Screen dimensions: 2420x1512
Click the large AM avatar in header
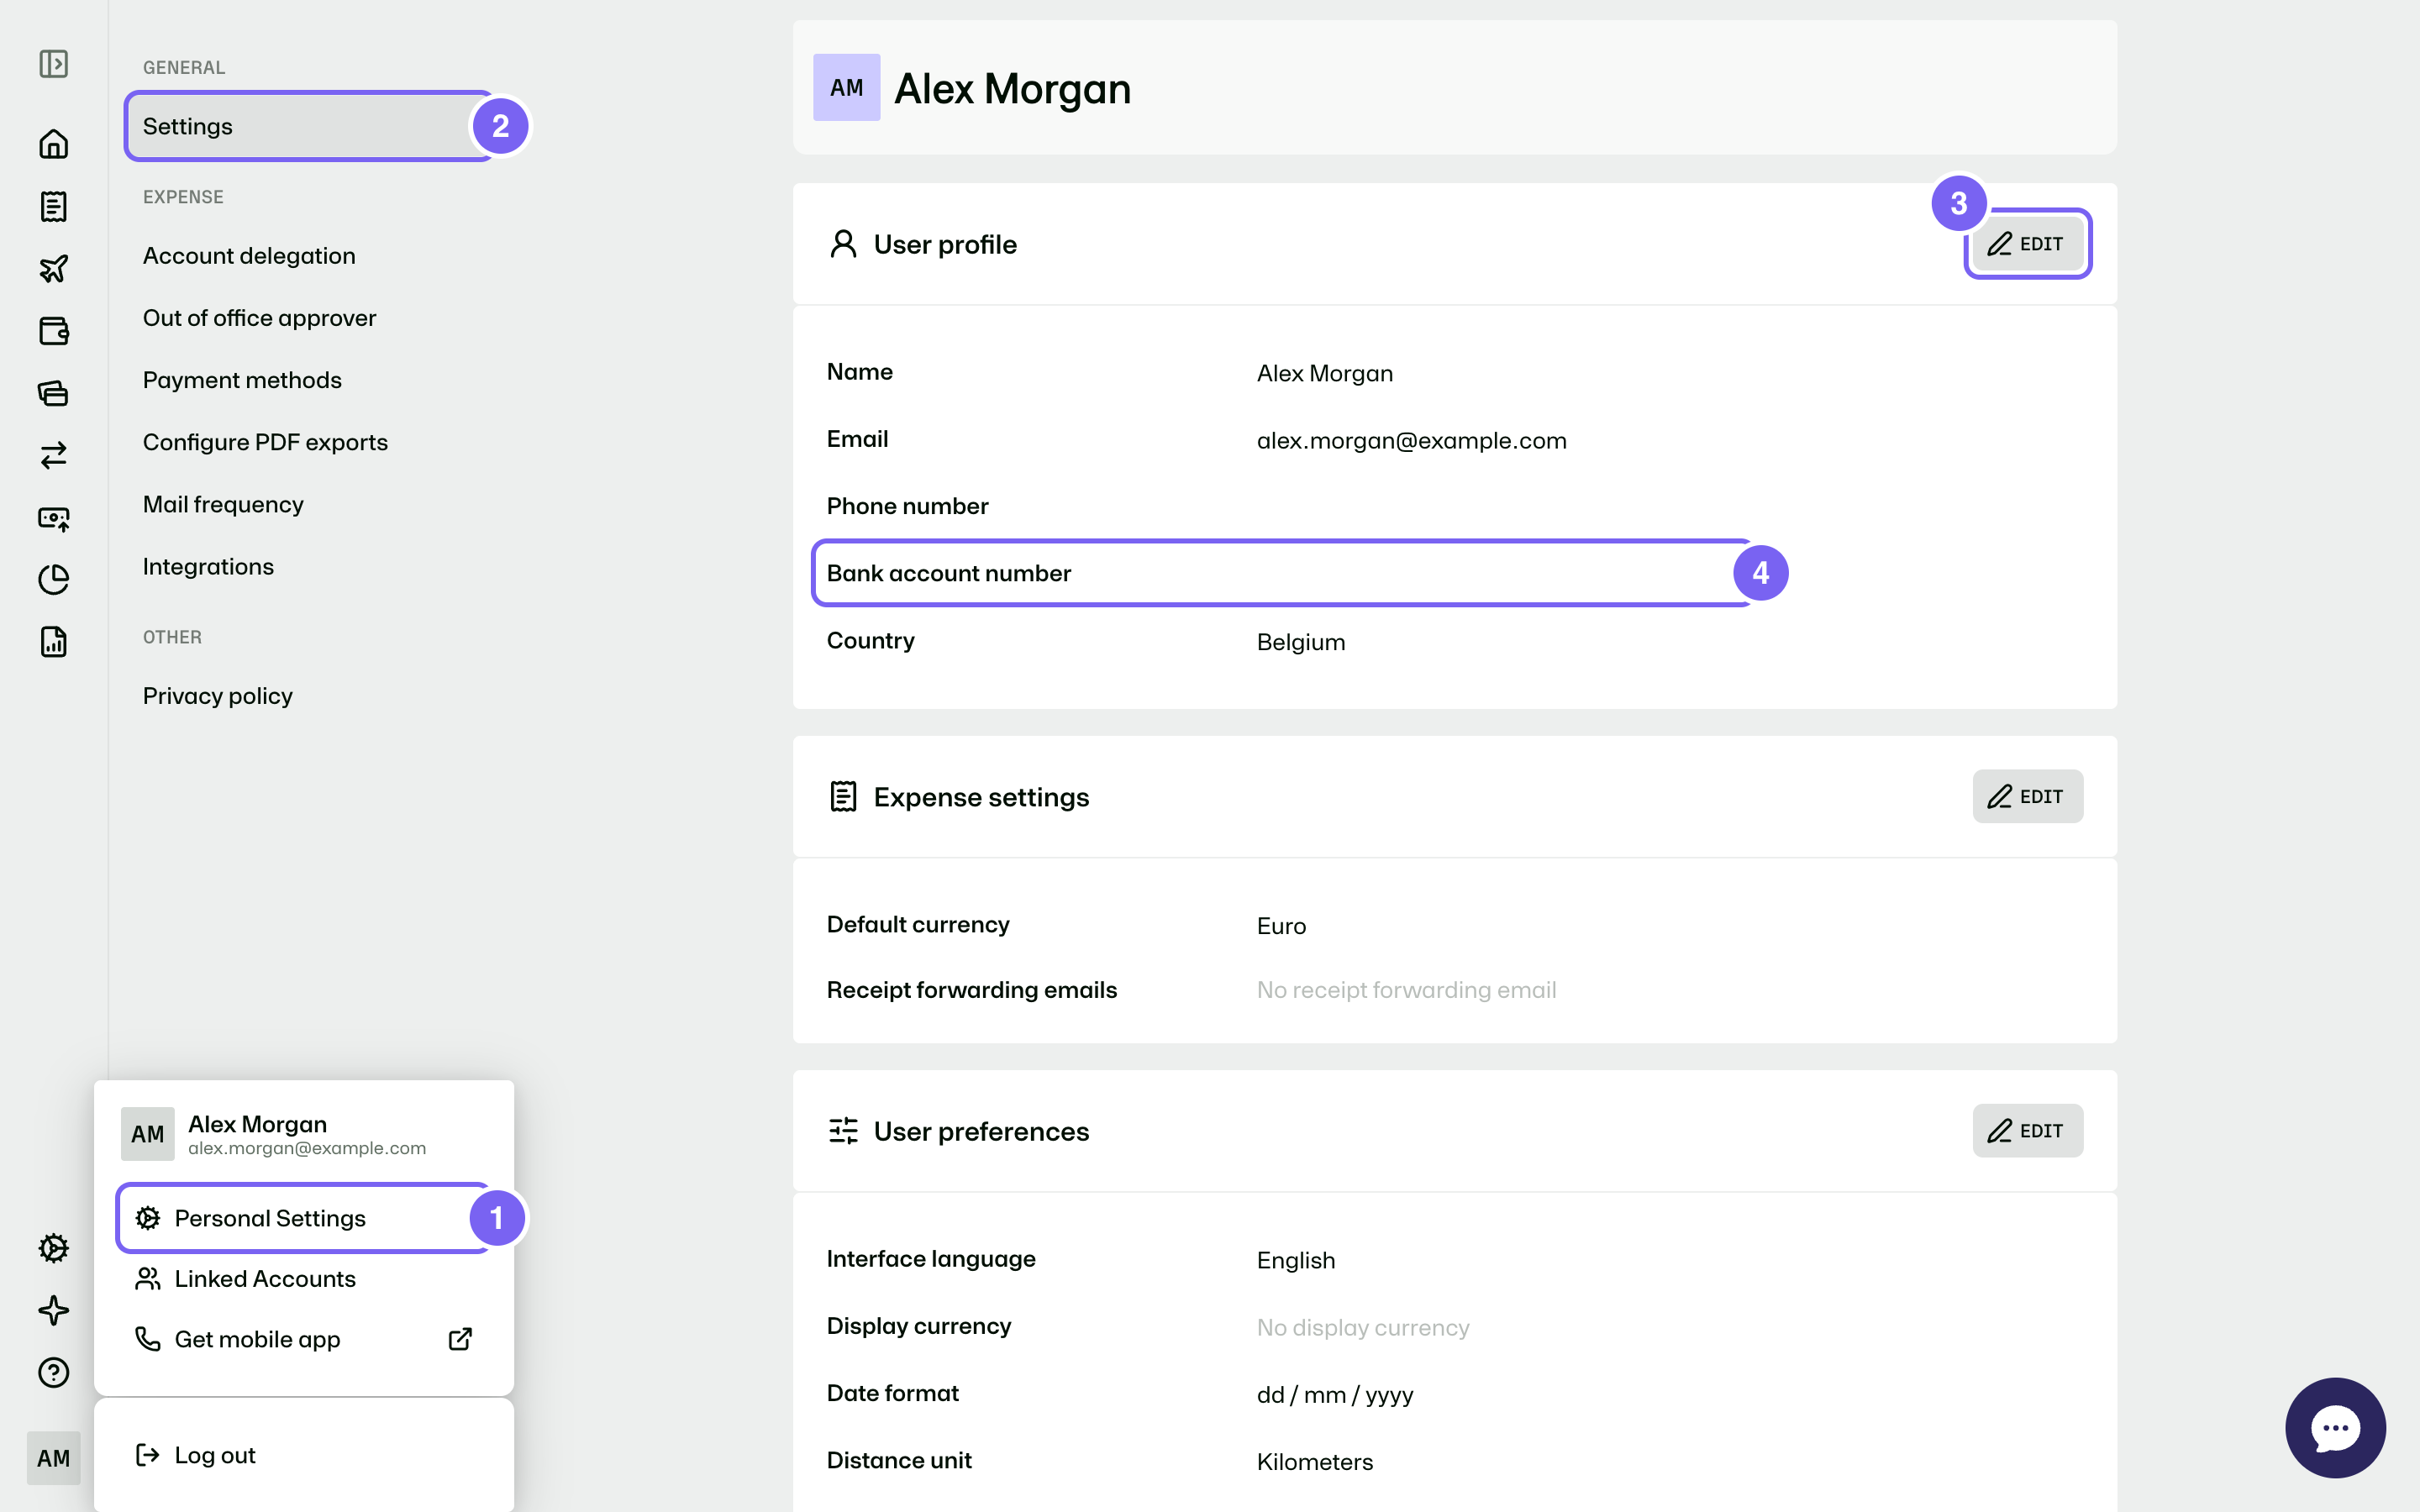(x=846, y=87)
